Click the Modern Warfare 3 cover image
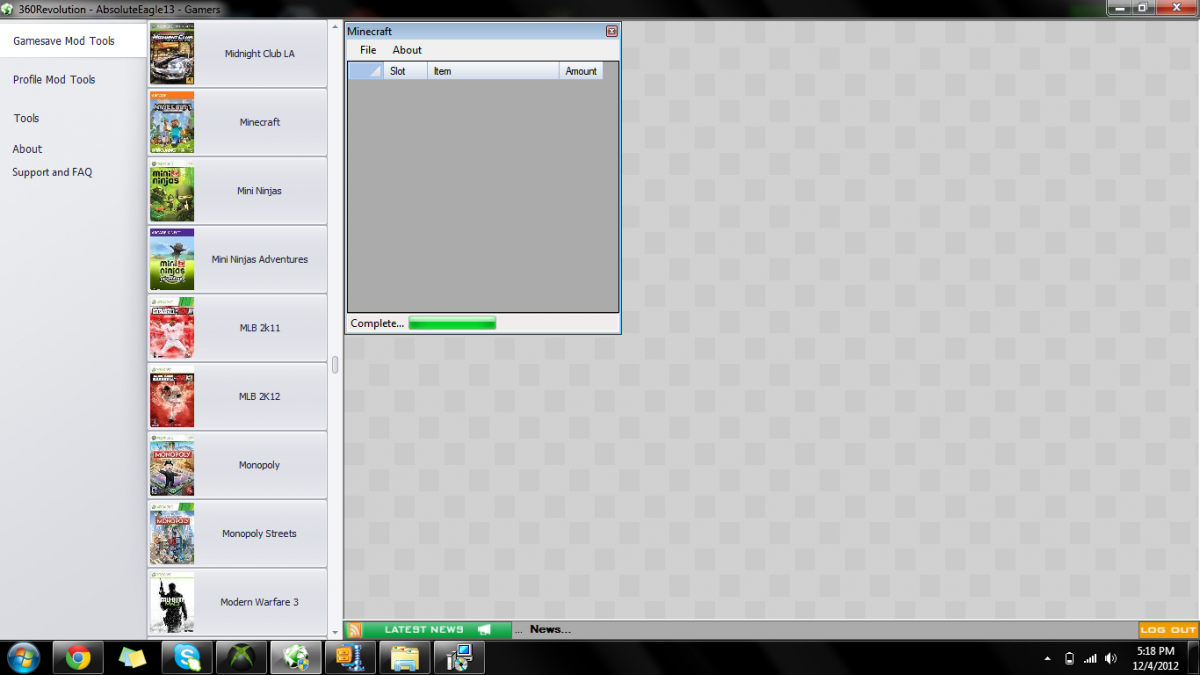The width and height of the screenshot is (1200, 675). [172, 602]
